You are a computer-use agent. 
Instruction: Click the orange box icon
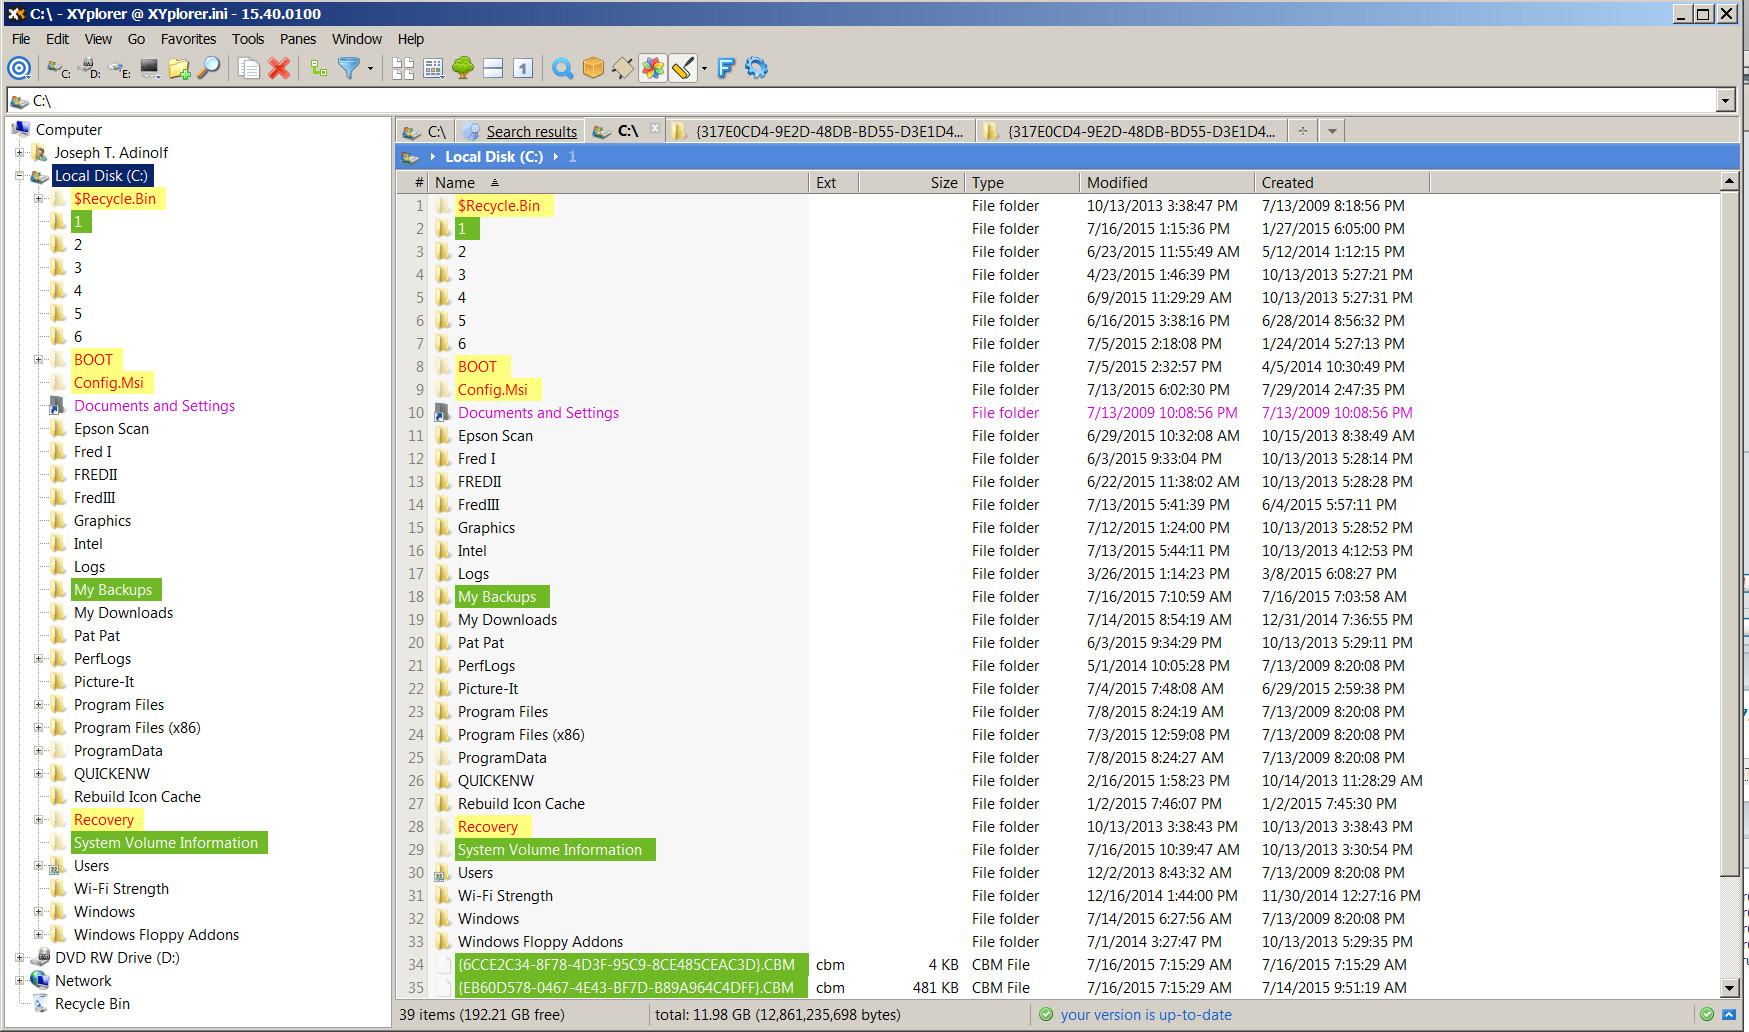coord(593,68)
